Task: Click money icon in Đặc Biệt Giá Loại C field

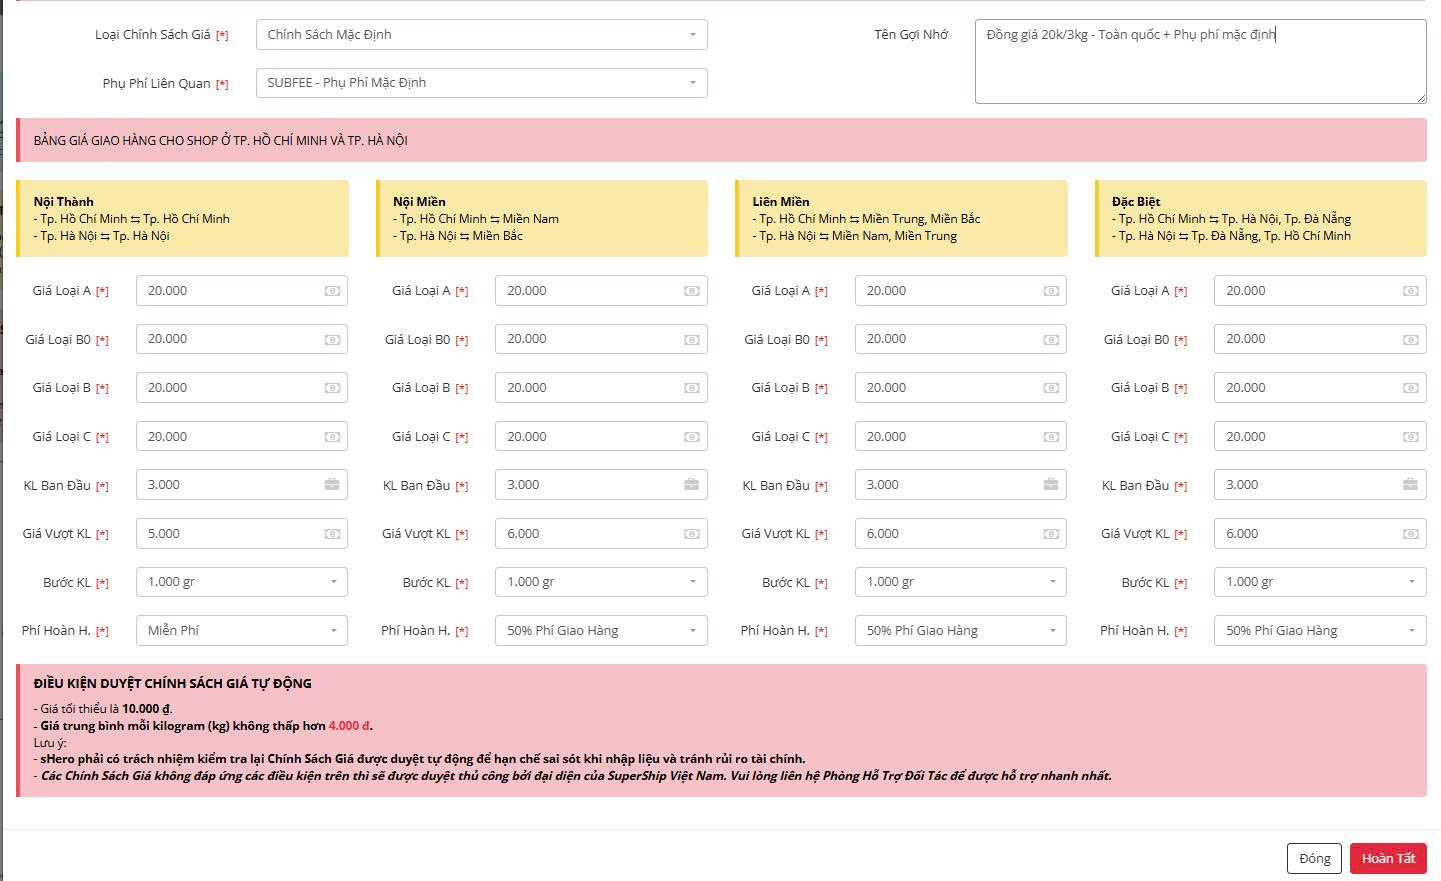Action: point(1410,437)
